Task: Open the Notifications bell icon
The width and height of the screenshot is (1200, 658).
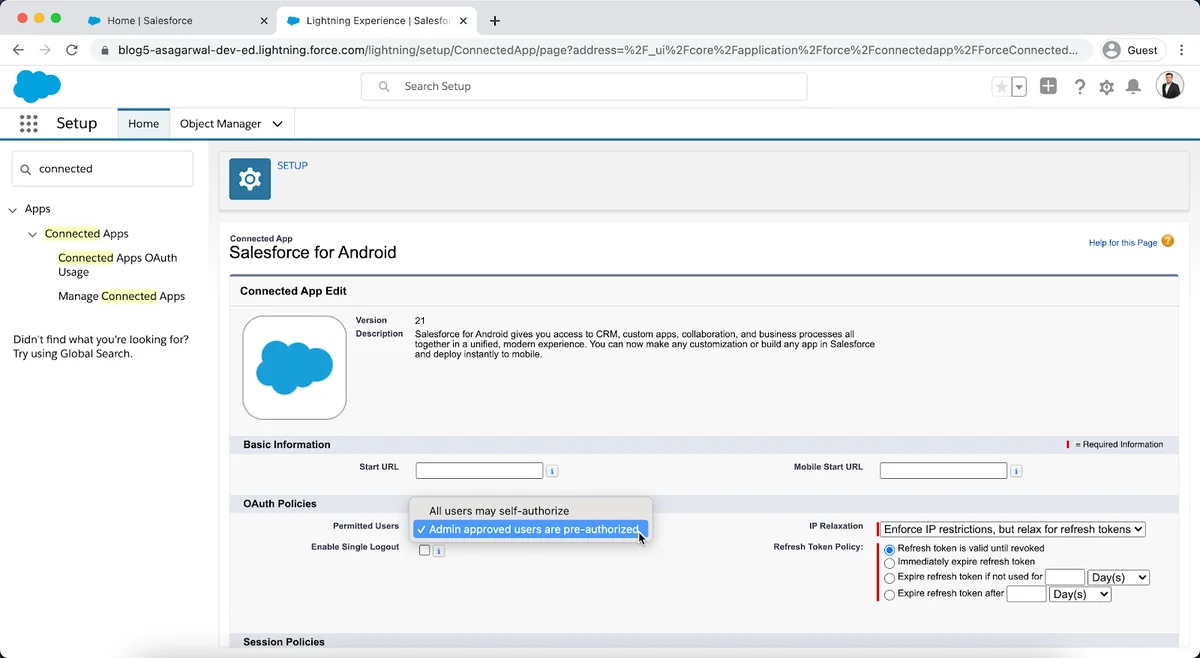Action: click(1133, 87)
